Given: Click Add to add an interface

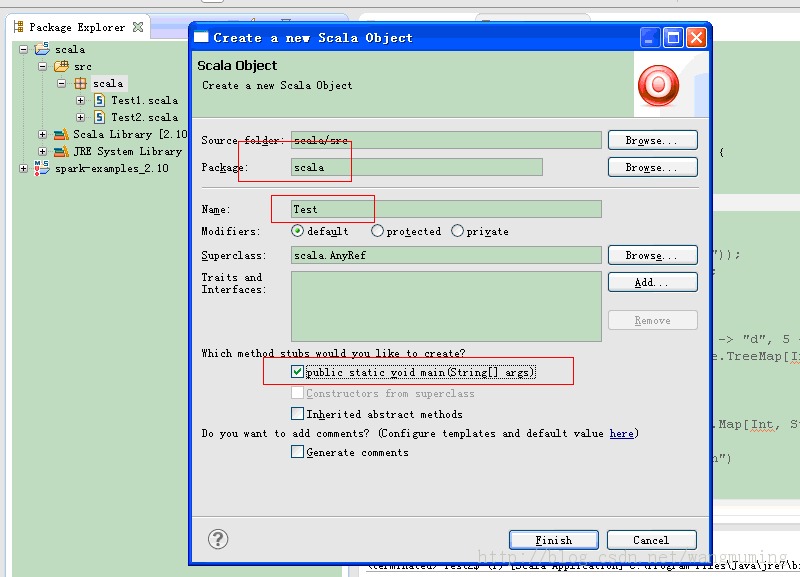Looking at the screenshot, I should click(x=653, y=282).
